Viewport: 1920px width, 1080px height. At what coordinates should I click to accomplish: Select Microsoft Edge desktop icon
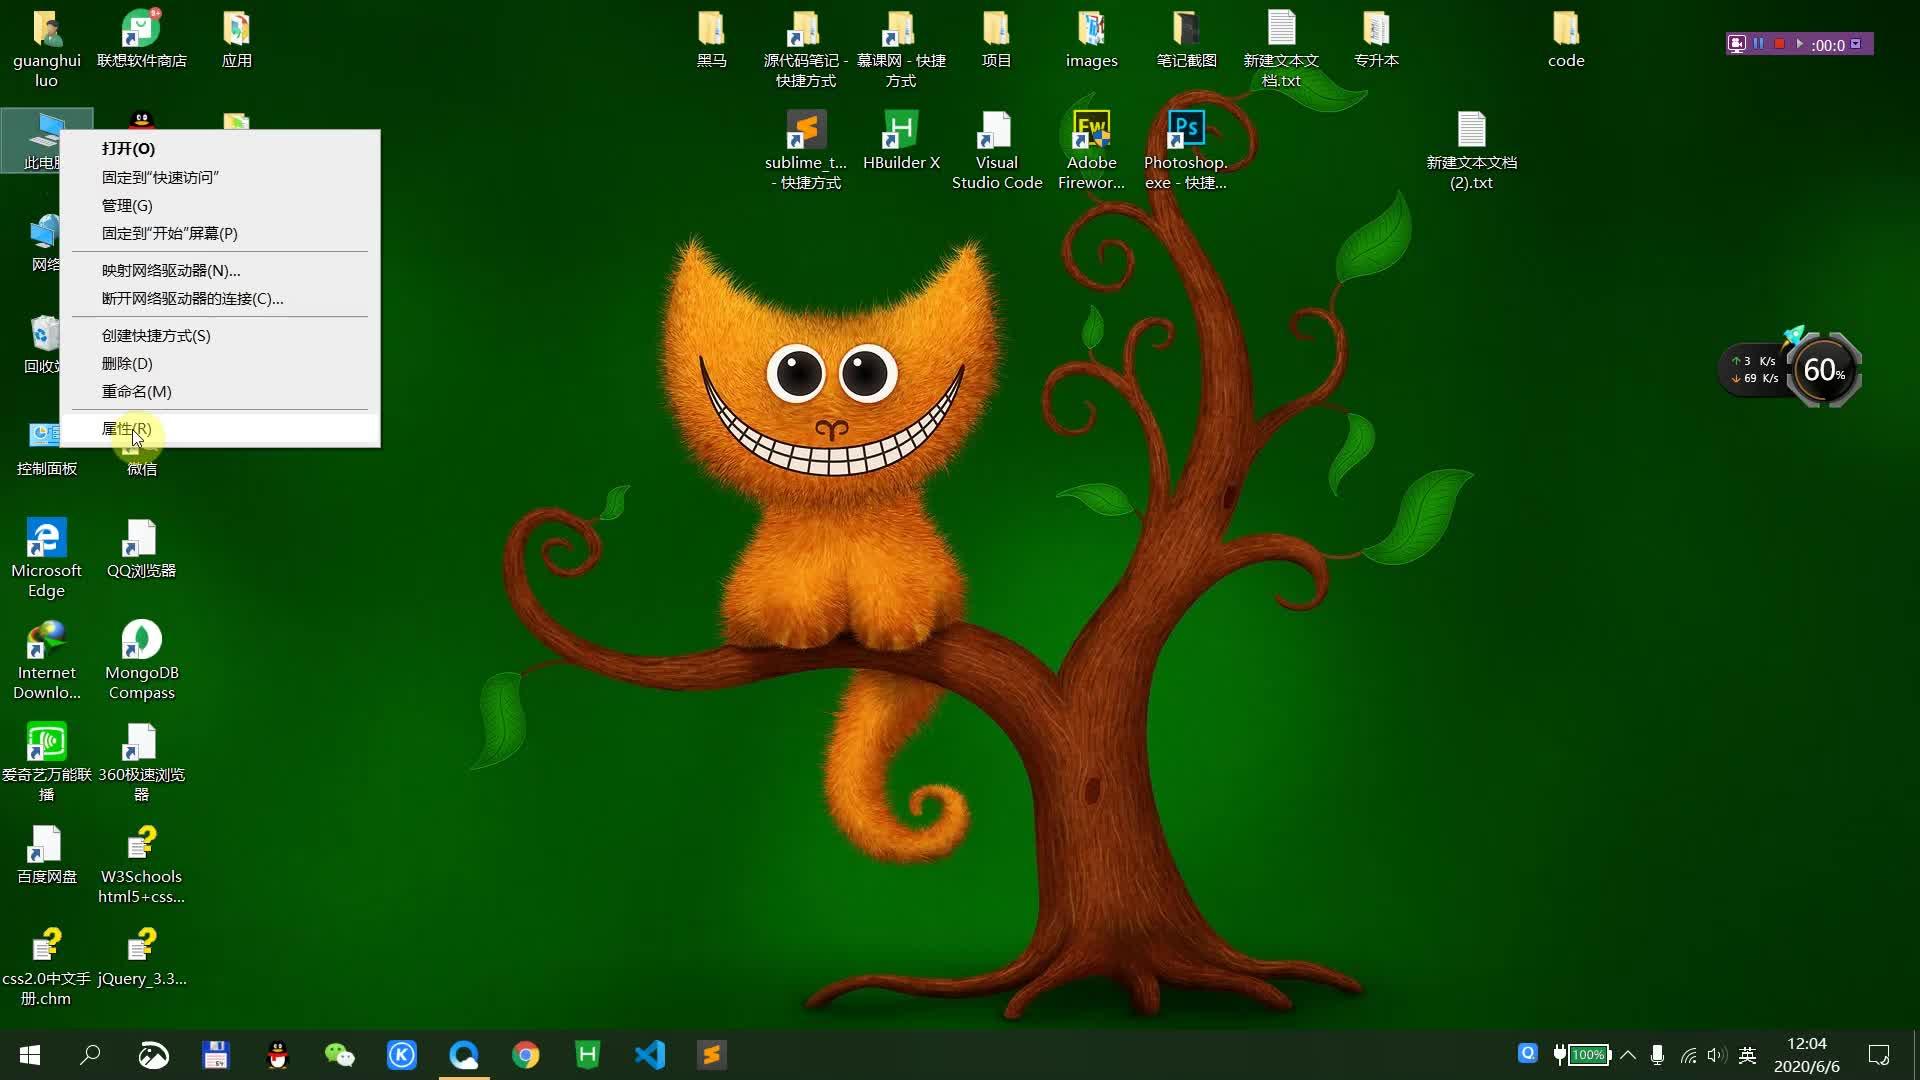point(46,558)
